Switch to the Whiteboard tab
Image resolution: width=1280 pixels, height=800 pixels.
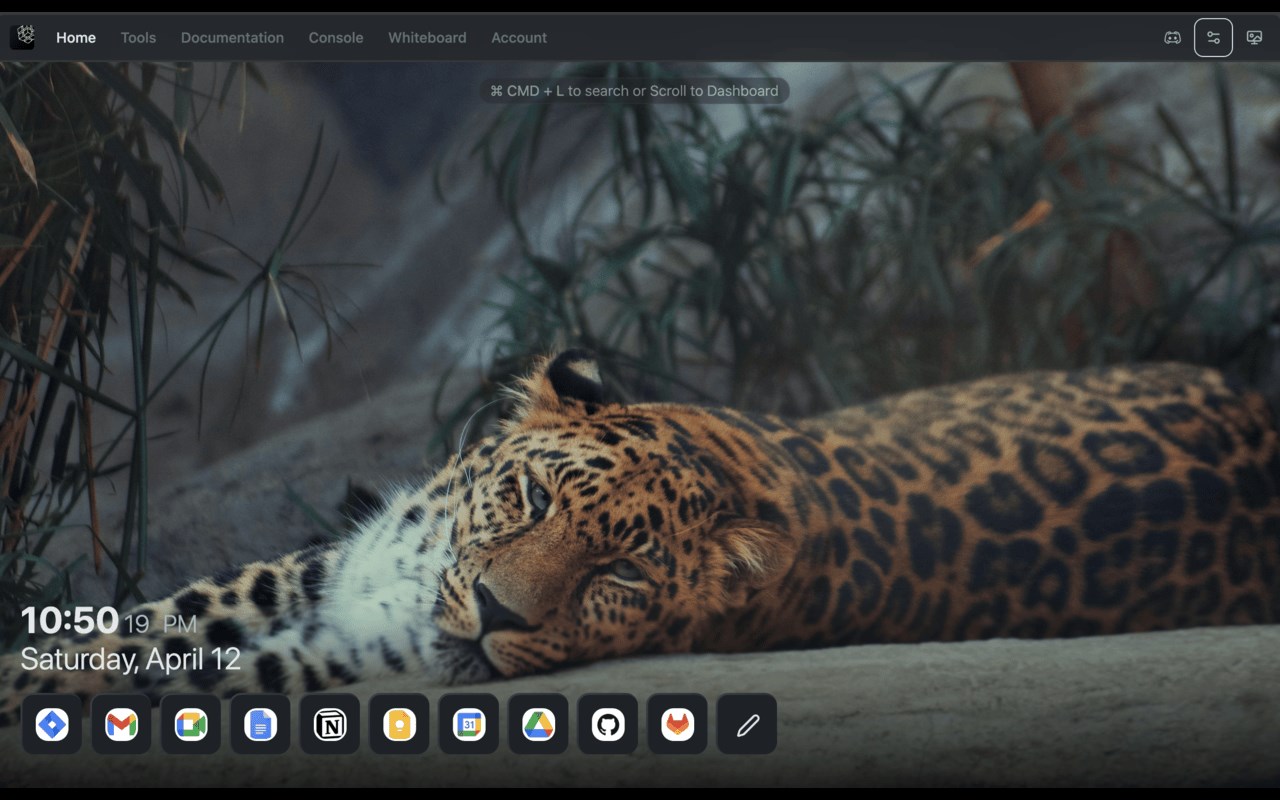(427, 38)
